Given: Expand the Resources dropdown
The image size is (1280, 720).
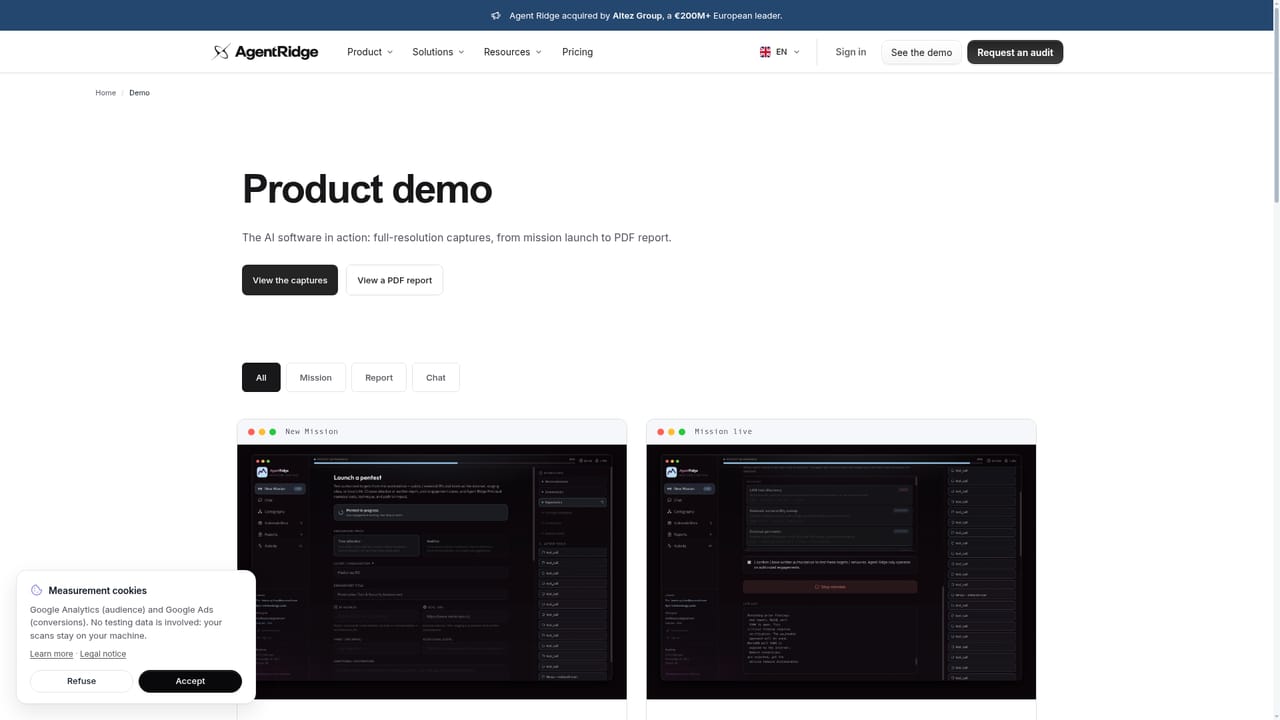Looking at the screenshot, I should click(x=512, y=52).
